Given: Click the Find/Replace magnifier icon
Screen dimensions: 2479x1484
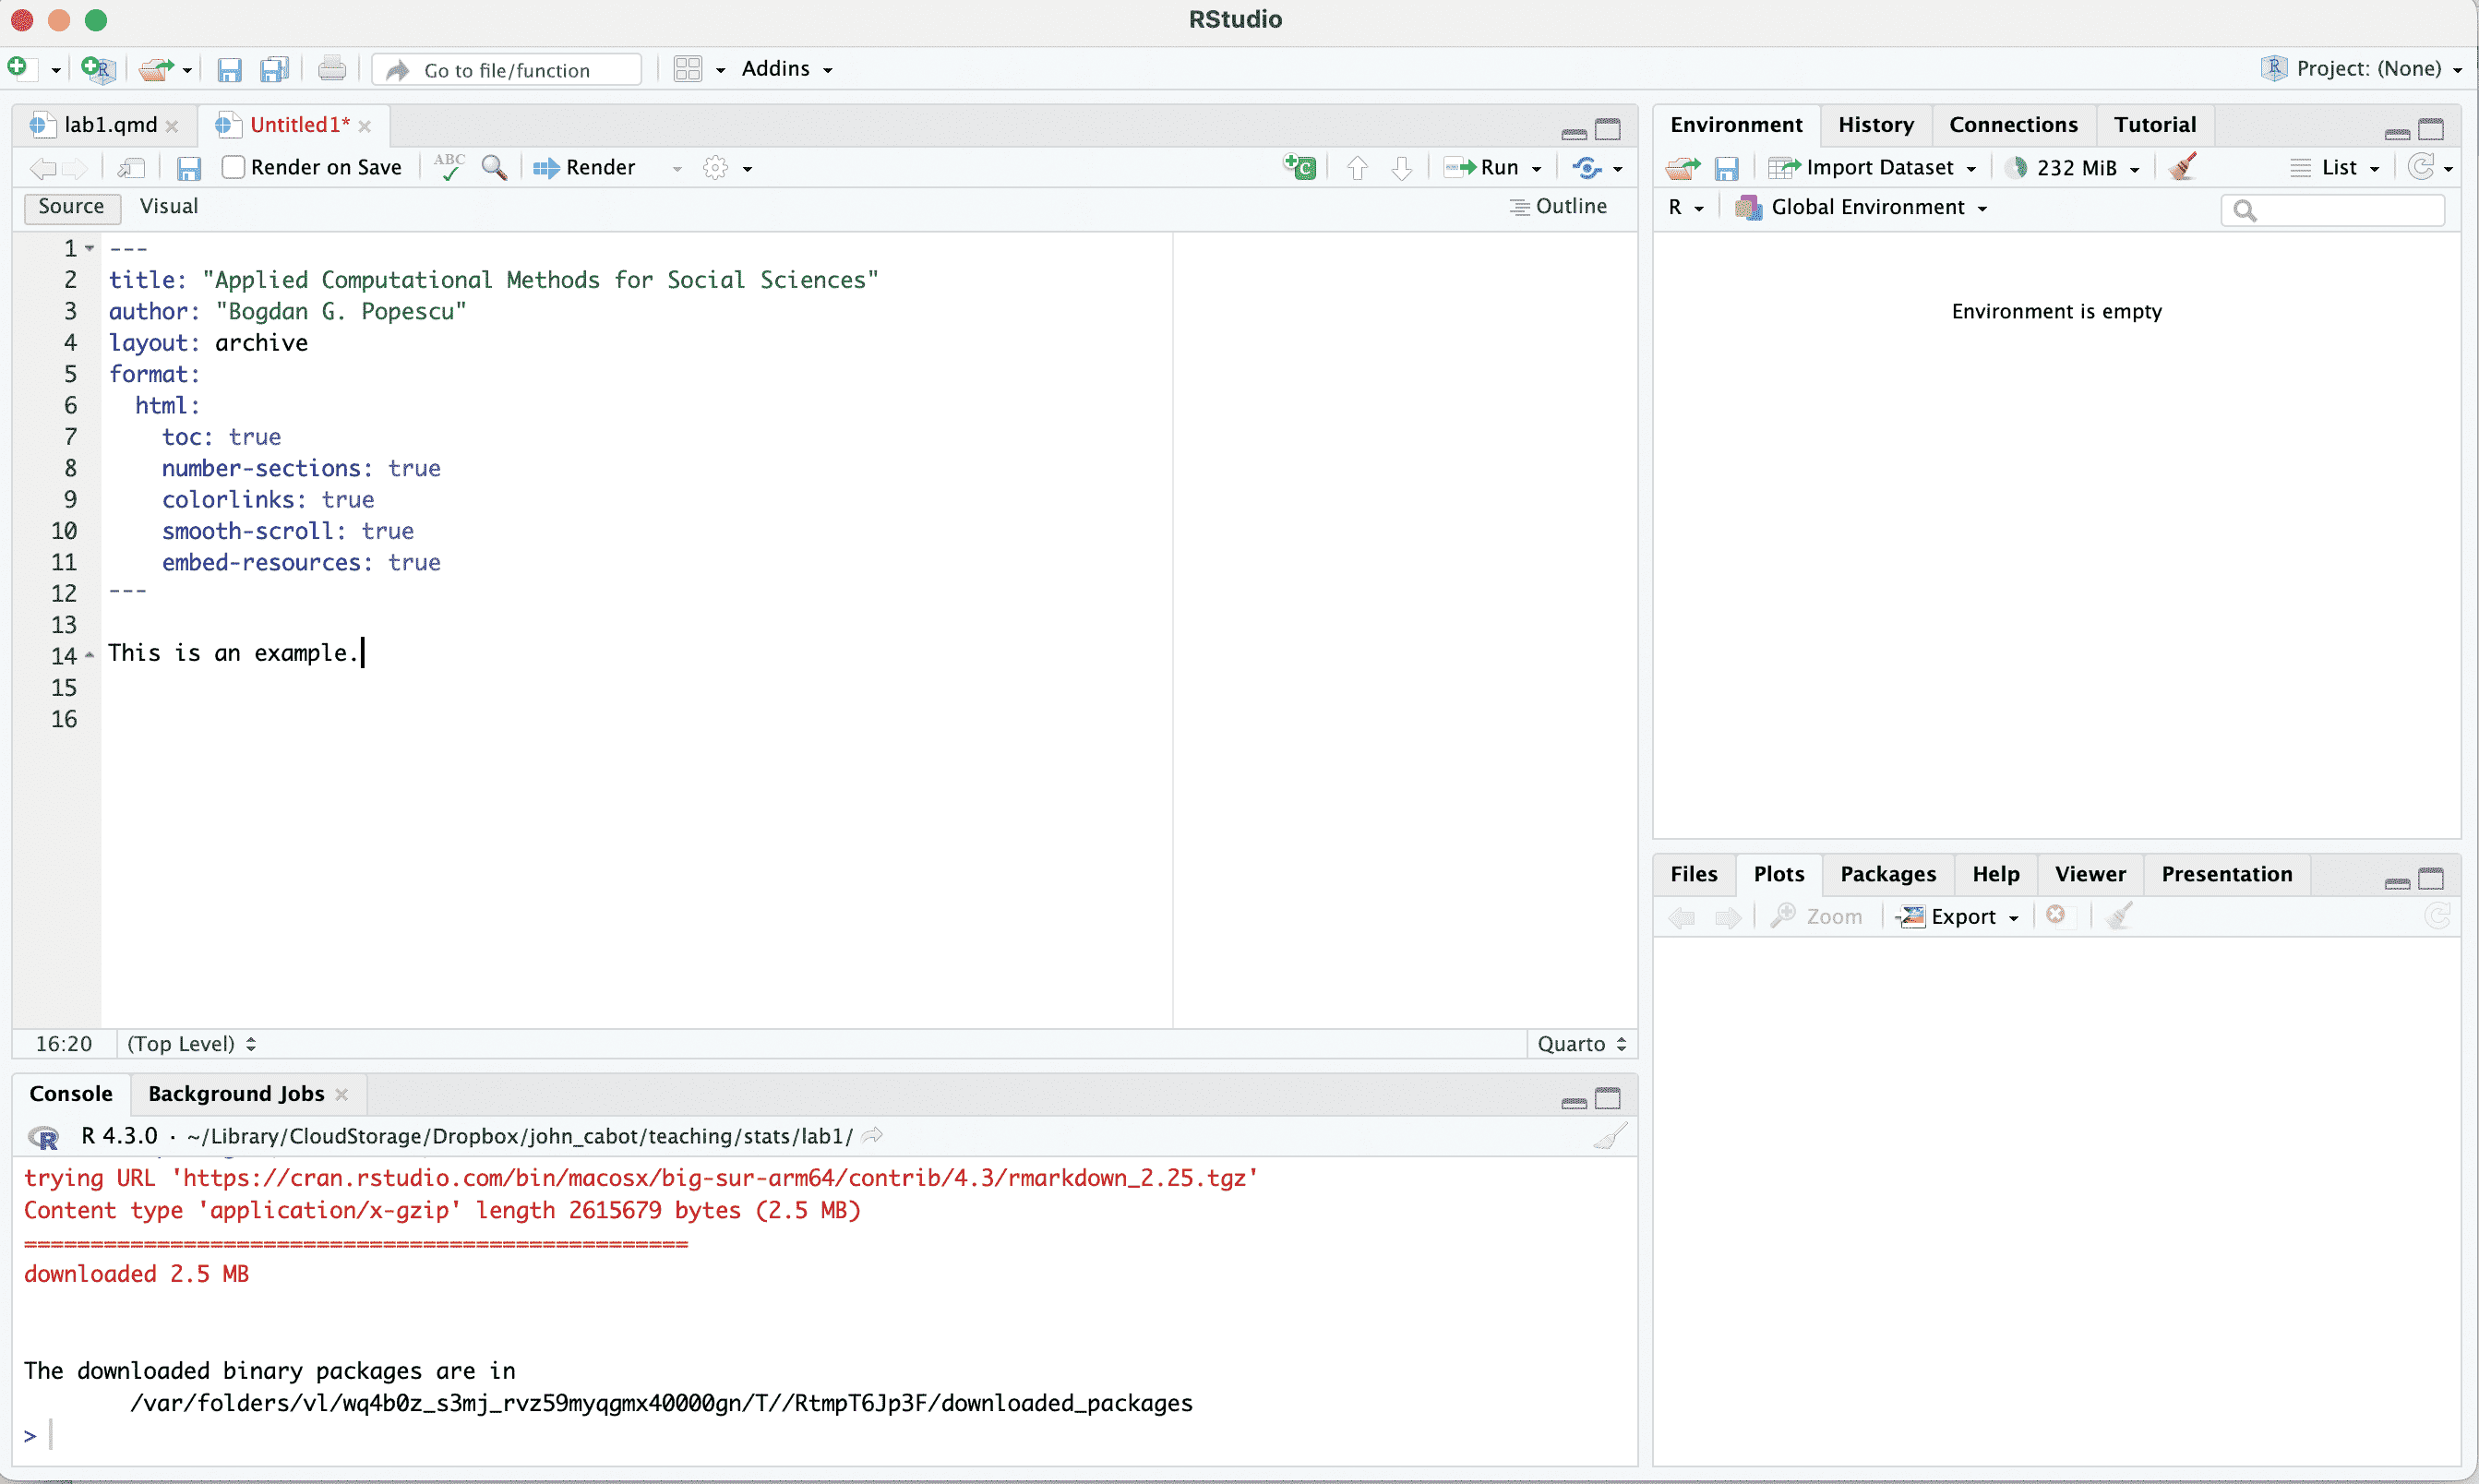Looking at the screenshot, I should (x=494, y=167).
